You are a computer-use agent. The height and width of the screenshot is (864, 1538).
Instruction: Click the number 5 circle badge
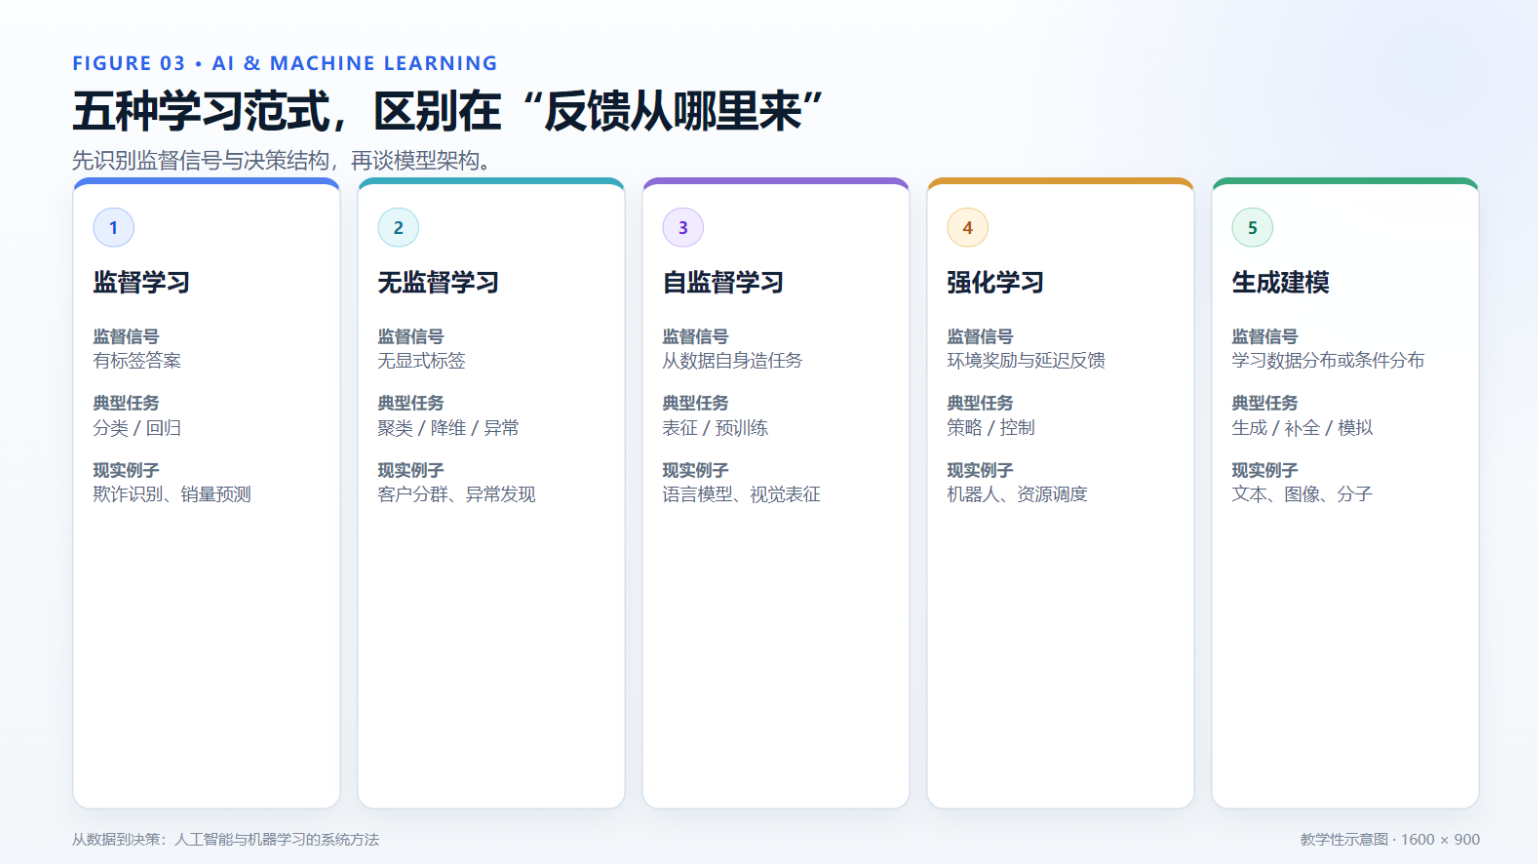[x=1252, y=227]
